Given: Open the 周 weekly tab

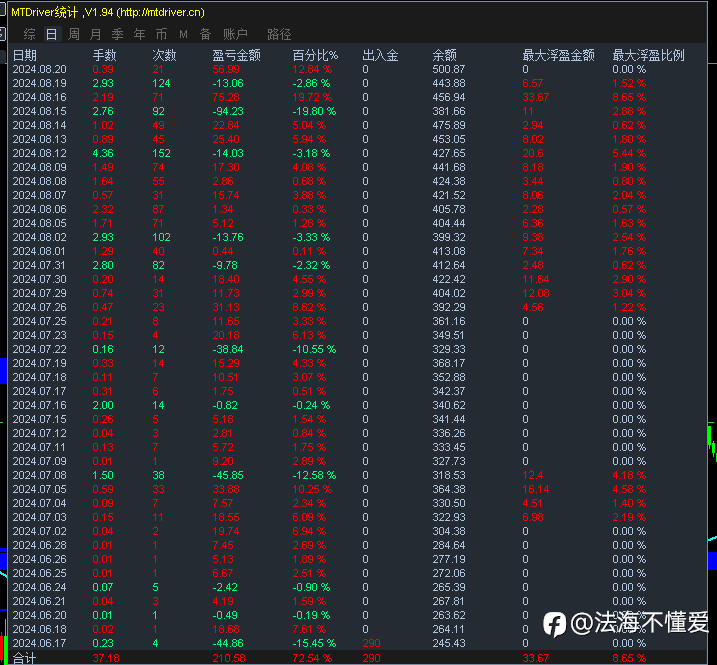Looking at the screenshot, I should click(x=74, y=34).
